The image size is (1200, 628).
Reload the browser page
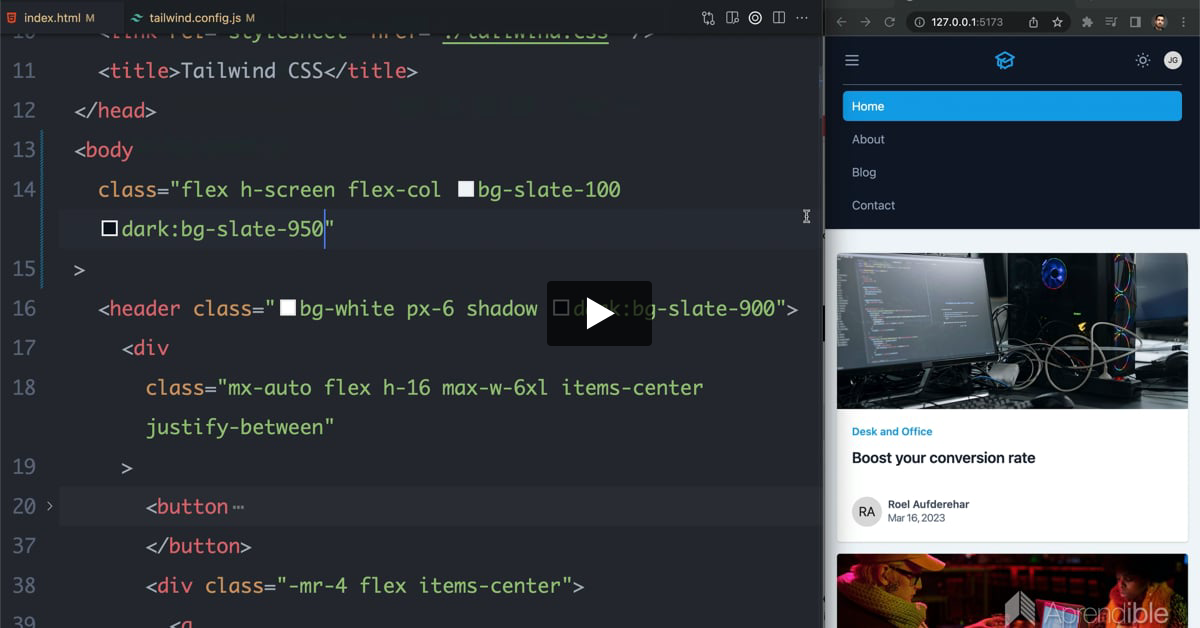click(x=889, y=22)
